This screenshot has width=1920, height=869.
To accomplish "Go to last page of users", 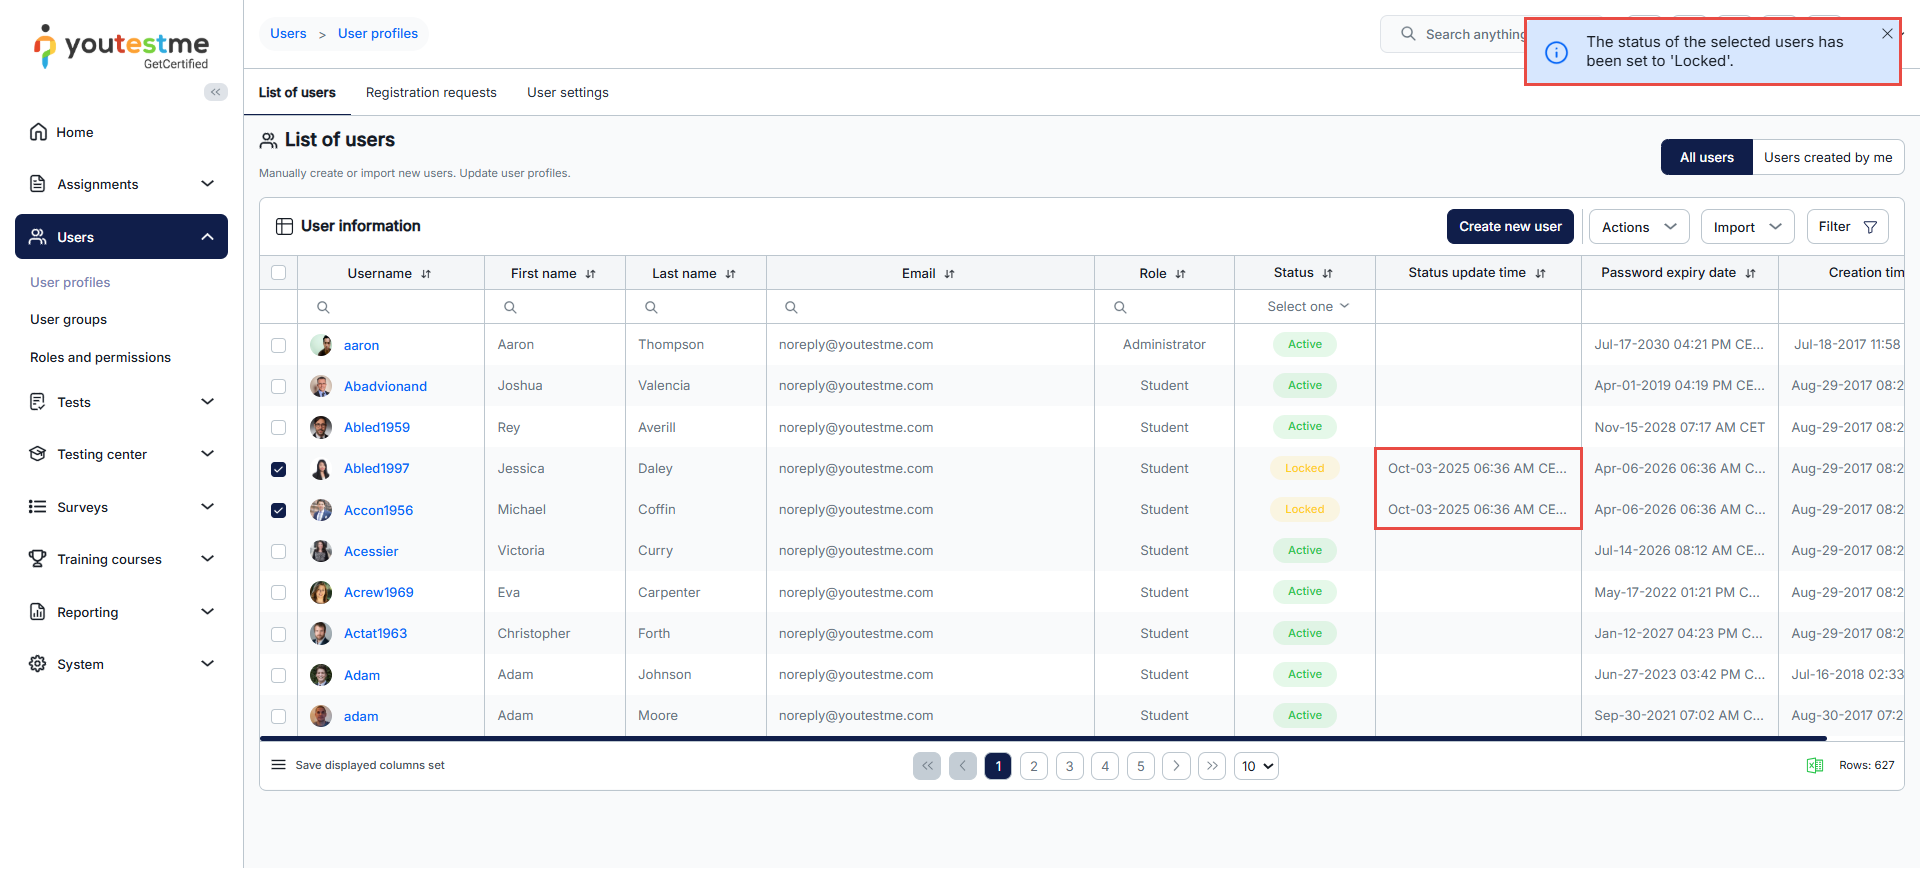I will pos(1212,766).
